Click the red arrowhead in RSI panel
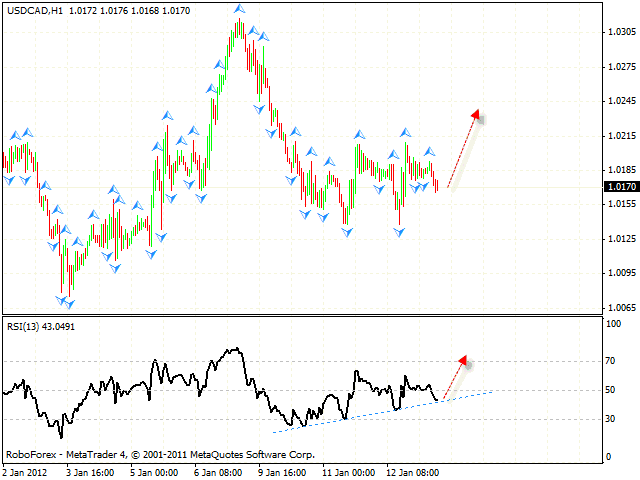The image size is (640, 480). pos(463,359)
